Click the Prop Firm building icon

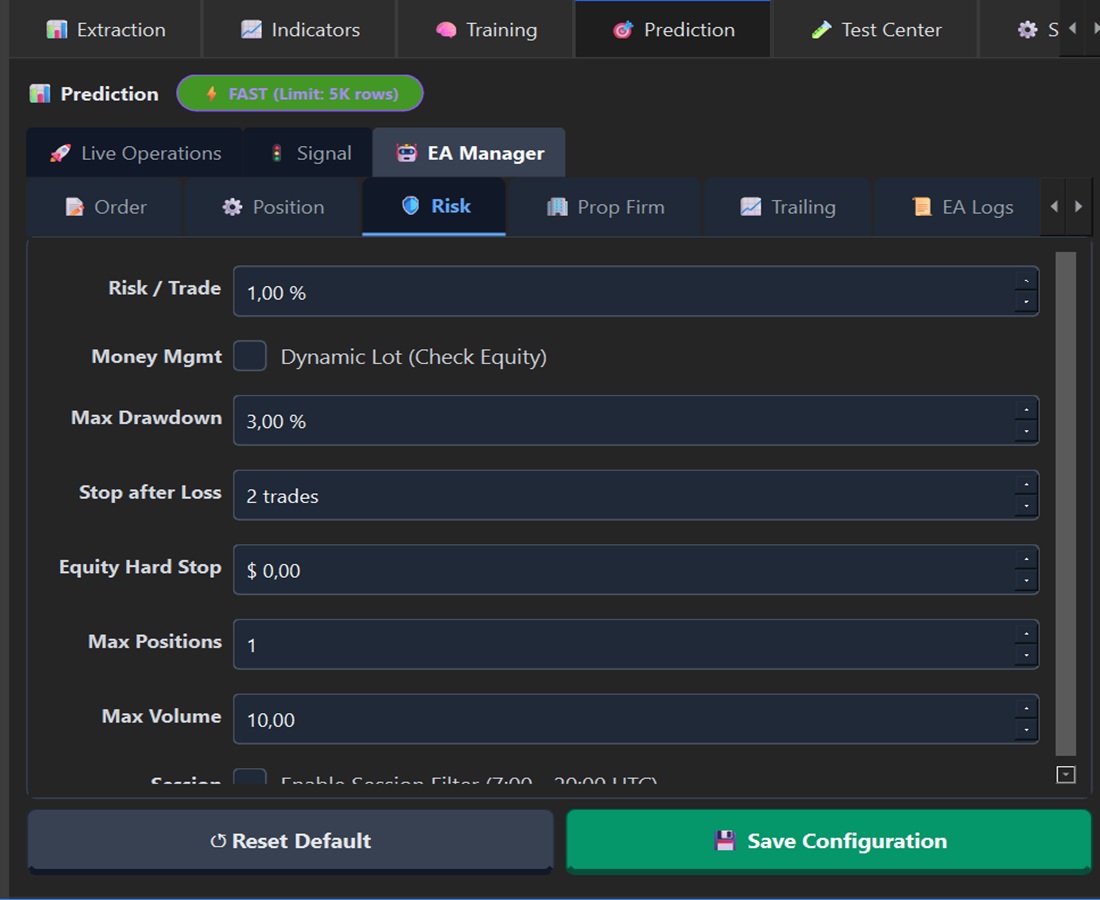point(557,207)
